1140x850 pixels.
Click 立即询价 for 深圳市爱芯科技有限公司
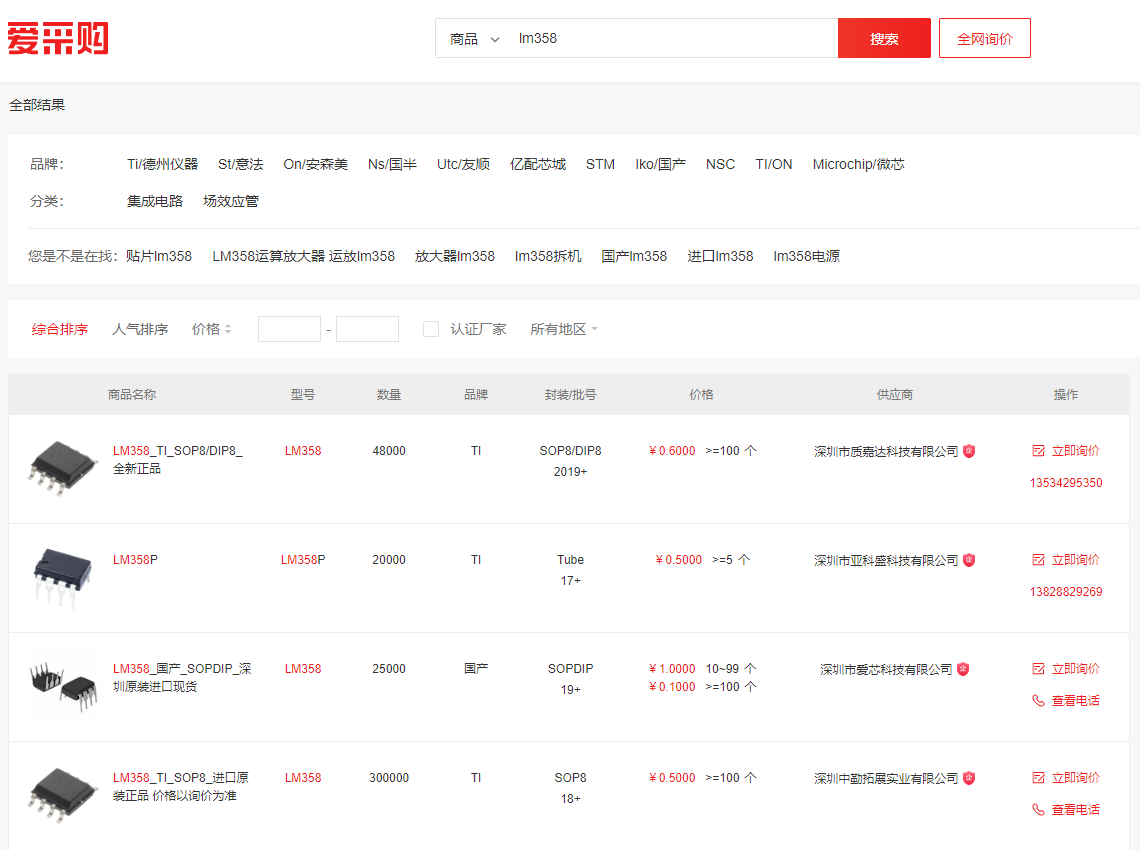(1066, 669)
